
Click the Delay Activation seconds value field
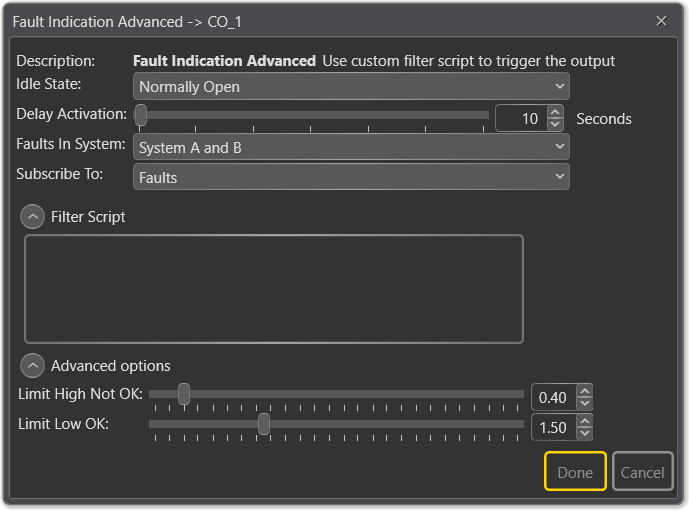[x=521, y=119]
